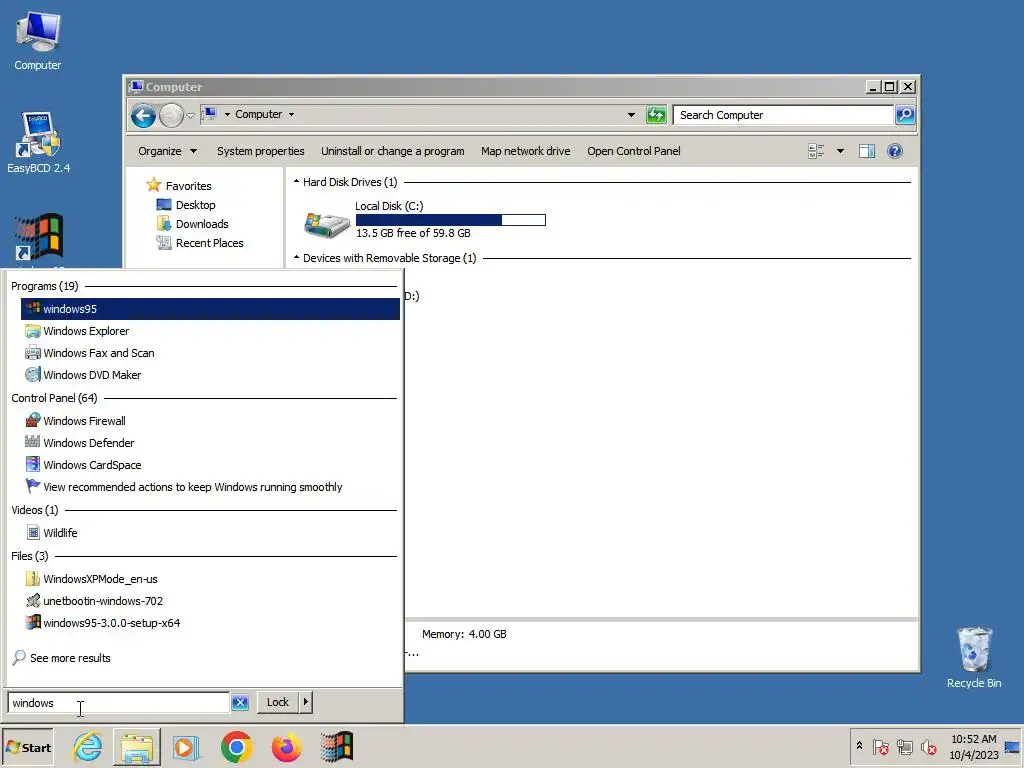Launch Google Chrome from taskbar
The width and height of the screenshot is (1024, 768).
tap(236, 747)
